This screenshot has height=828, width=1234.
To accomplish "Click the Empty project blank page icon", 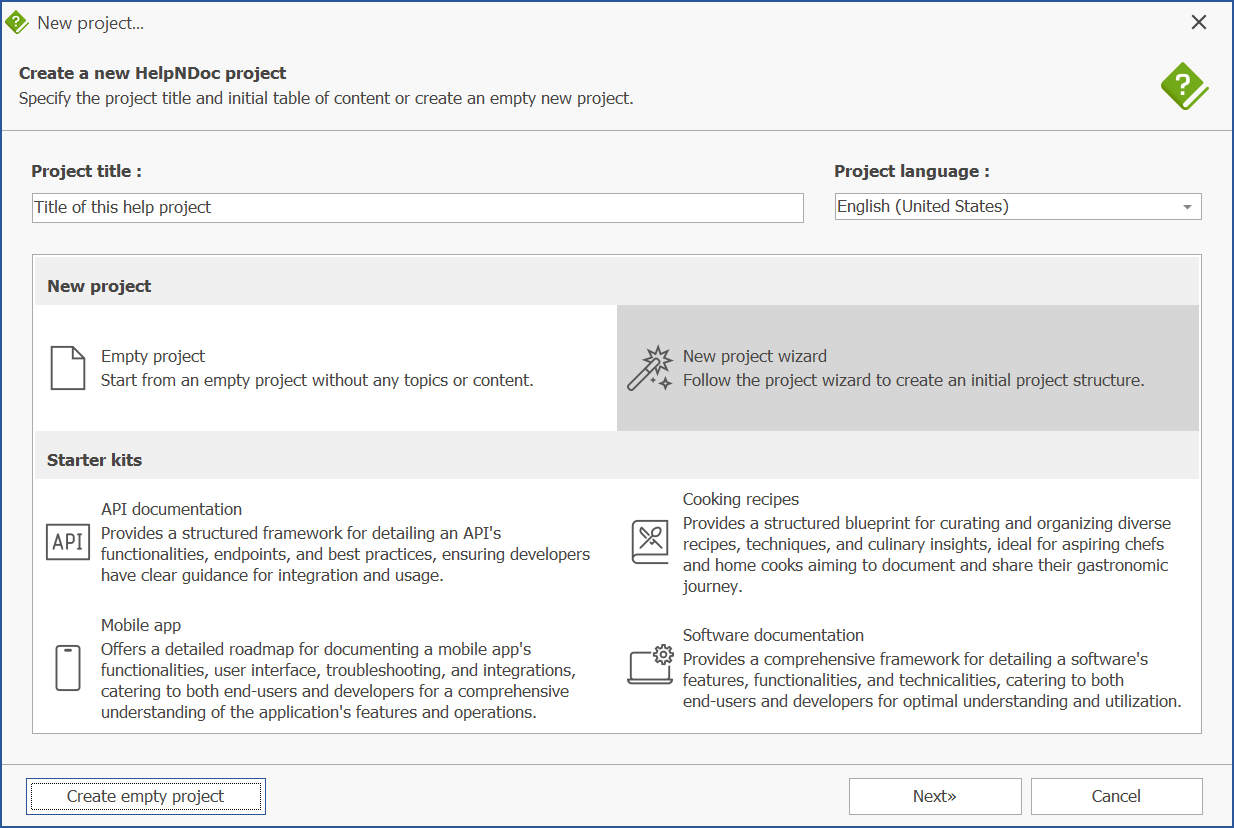I will [x=68, y=368].
